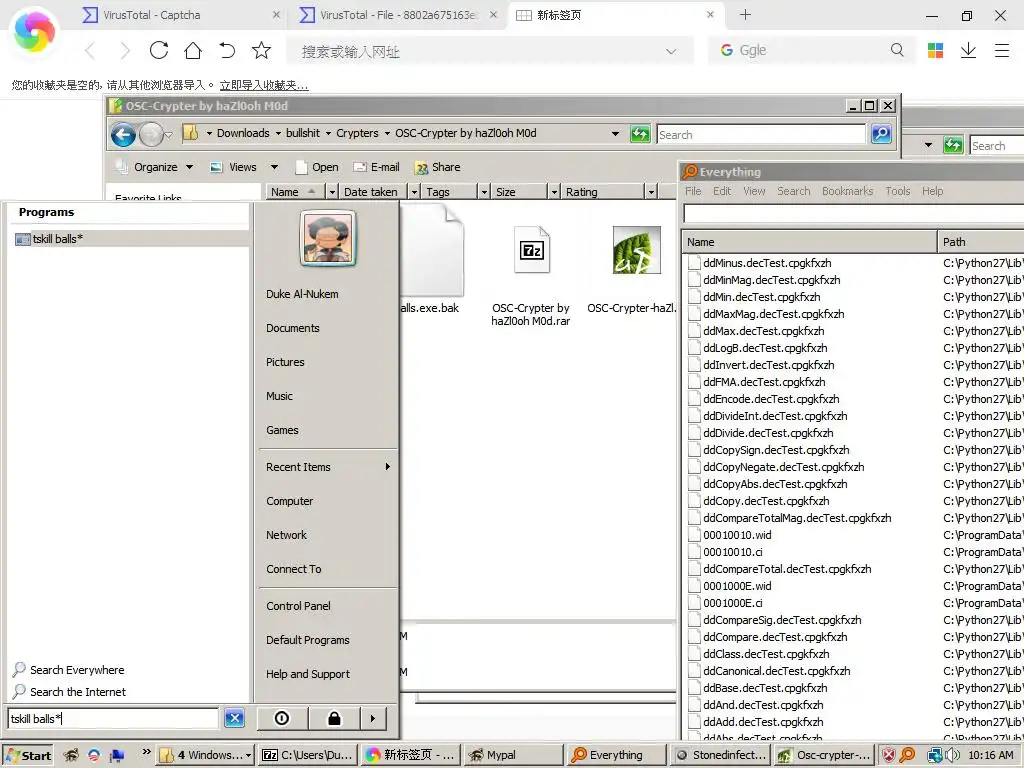Open the colorful apps grid icon
This screenshot has height=768, width=1024.
click(935, 50)
